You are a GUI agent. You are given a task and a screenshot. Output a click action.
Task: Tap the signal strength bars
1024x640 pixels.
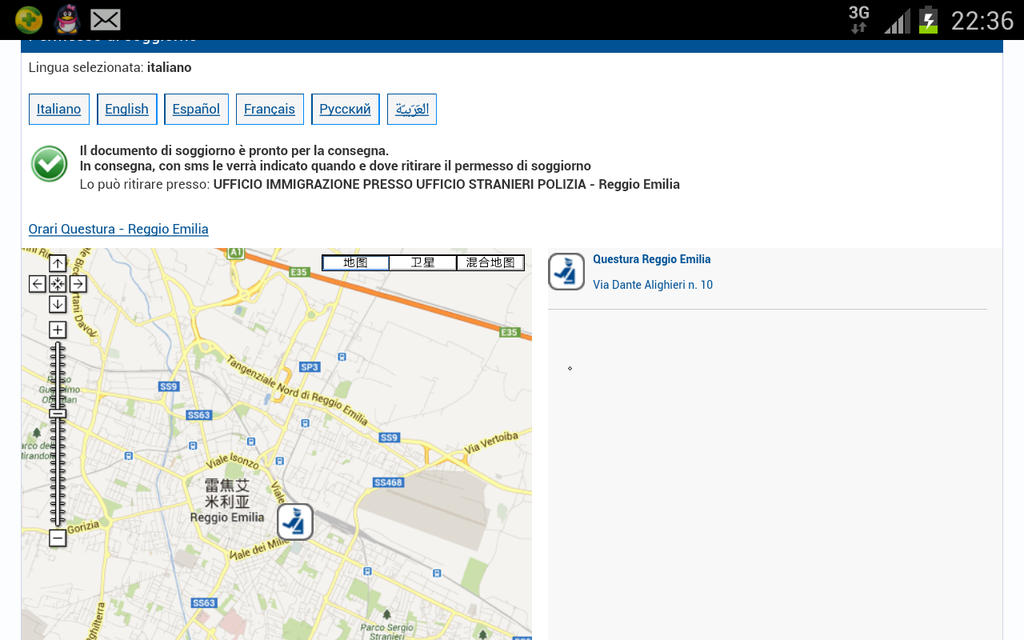click(x=897, y=21)
